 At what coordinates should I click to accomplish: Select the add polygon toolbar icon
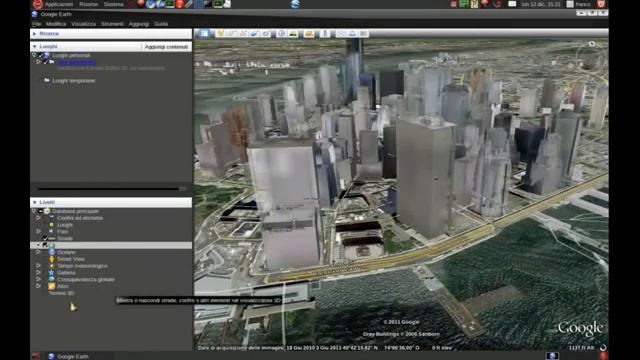click(232, 33)
